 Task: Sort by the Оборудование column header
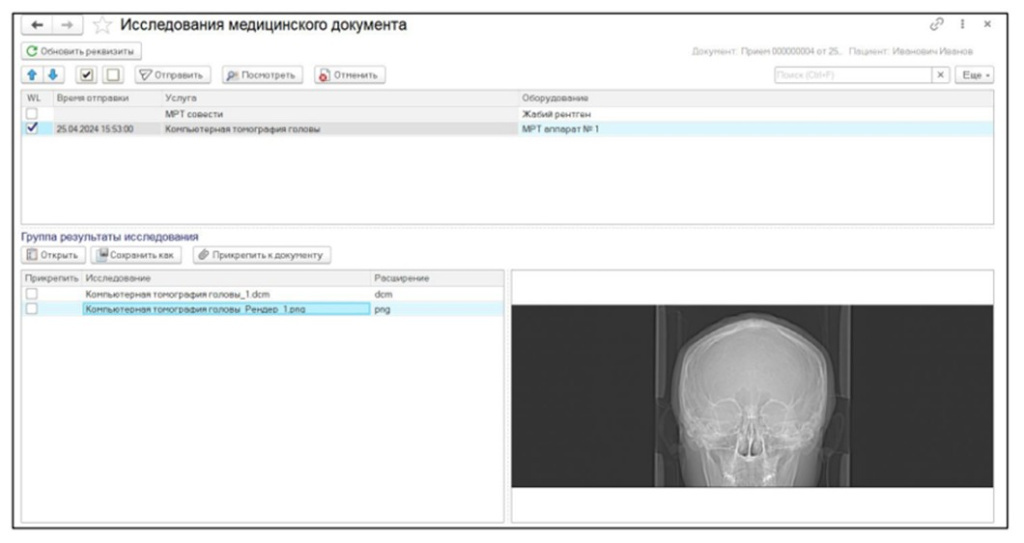click(x=756, y=98)
